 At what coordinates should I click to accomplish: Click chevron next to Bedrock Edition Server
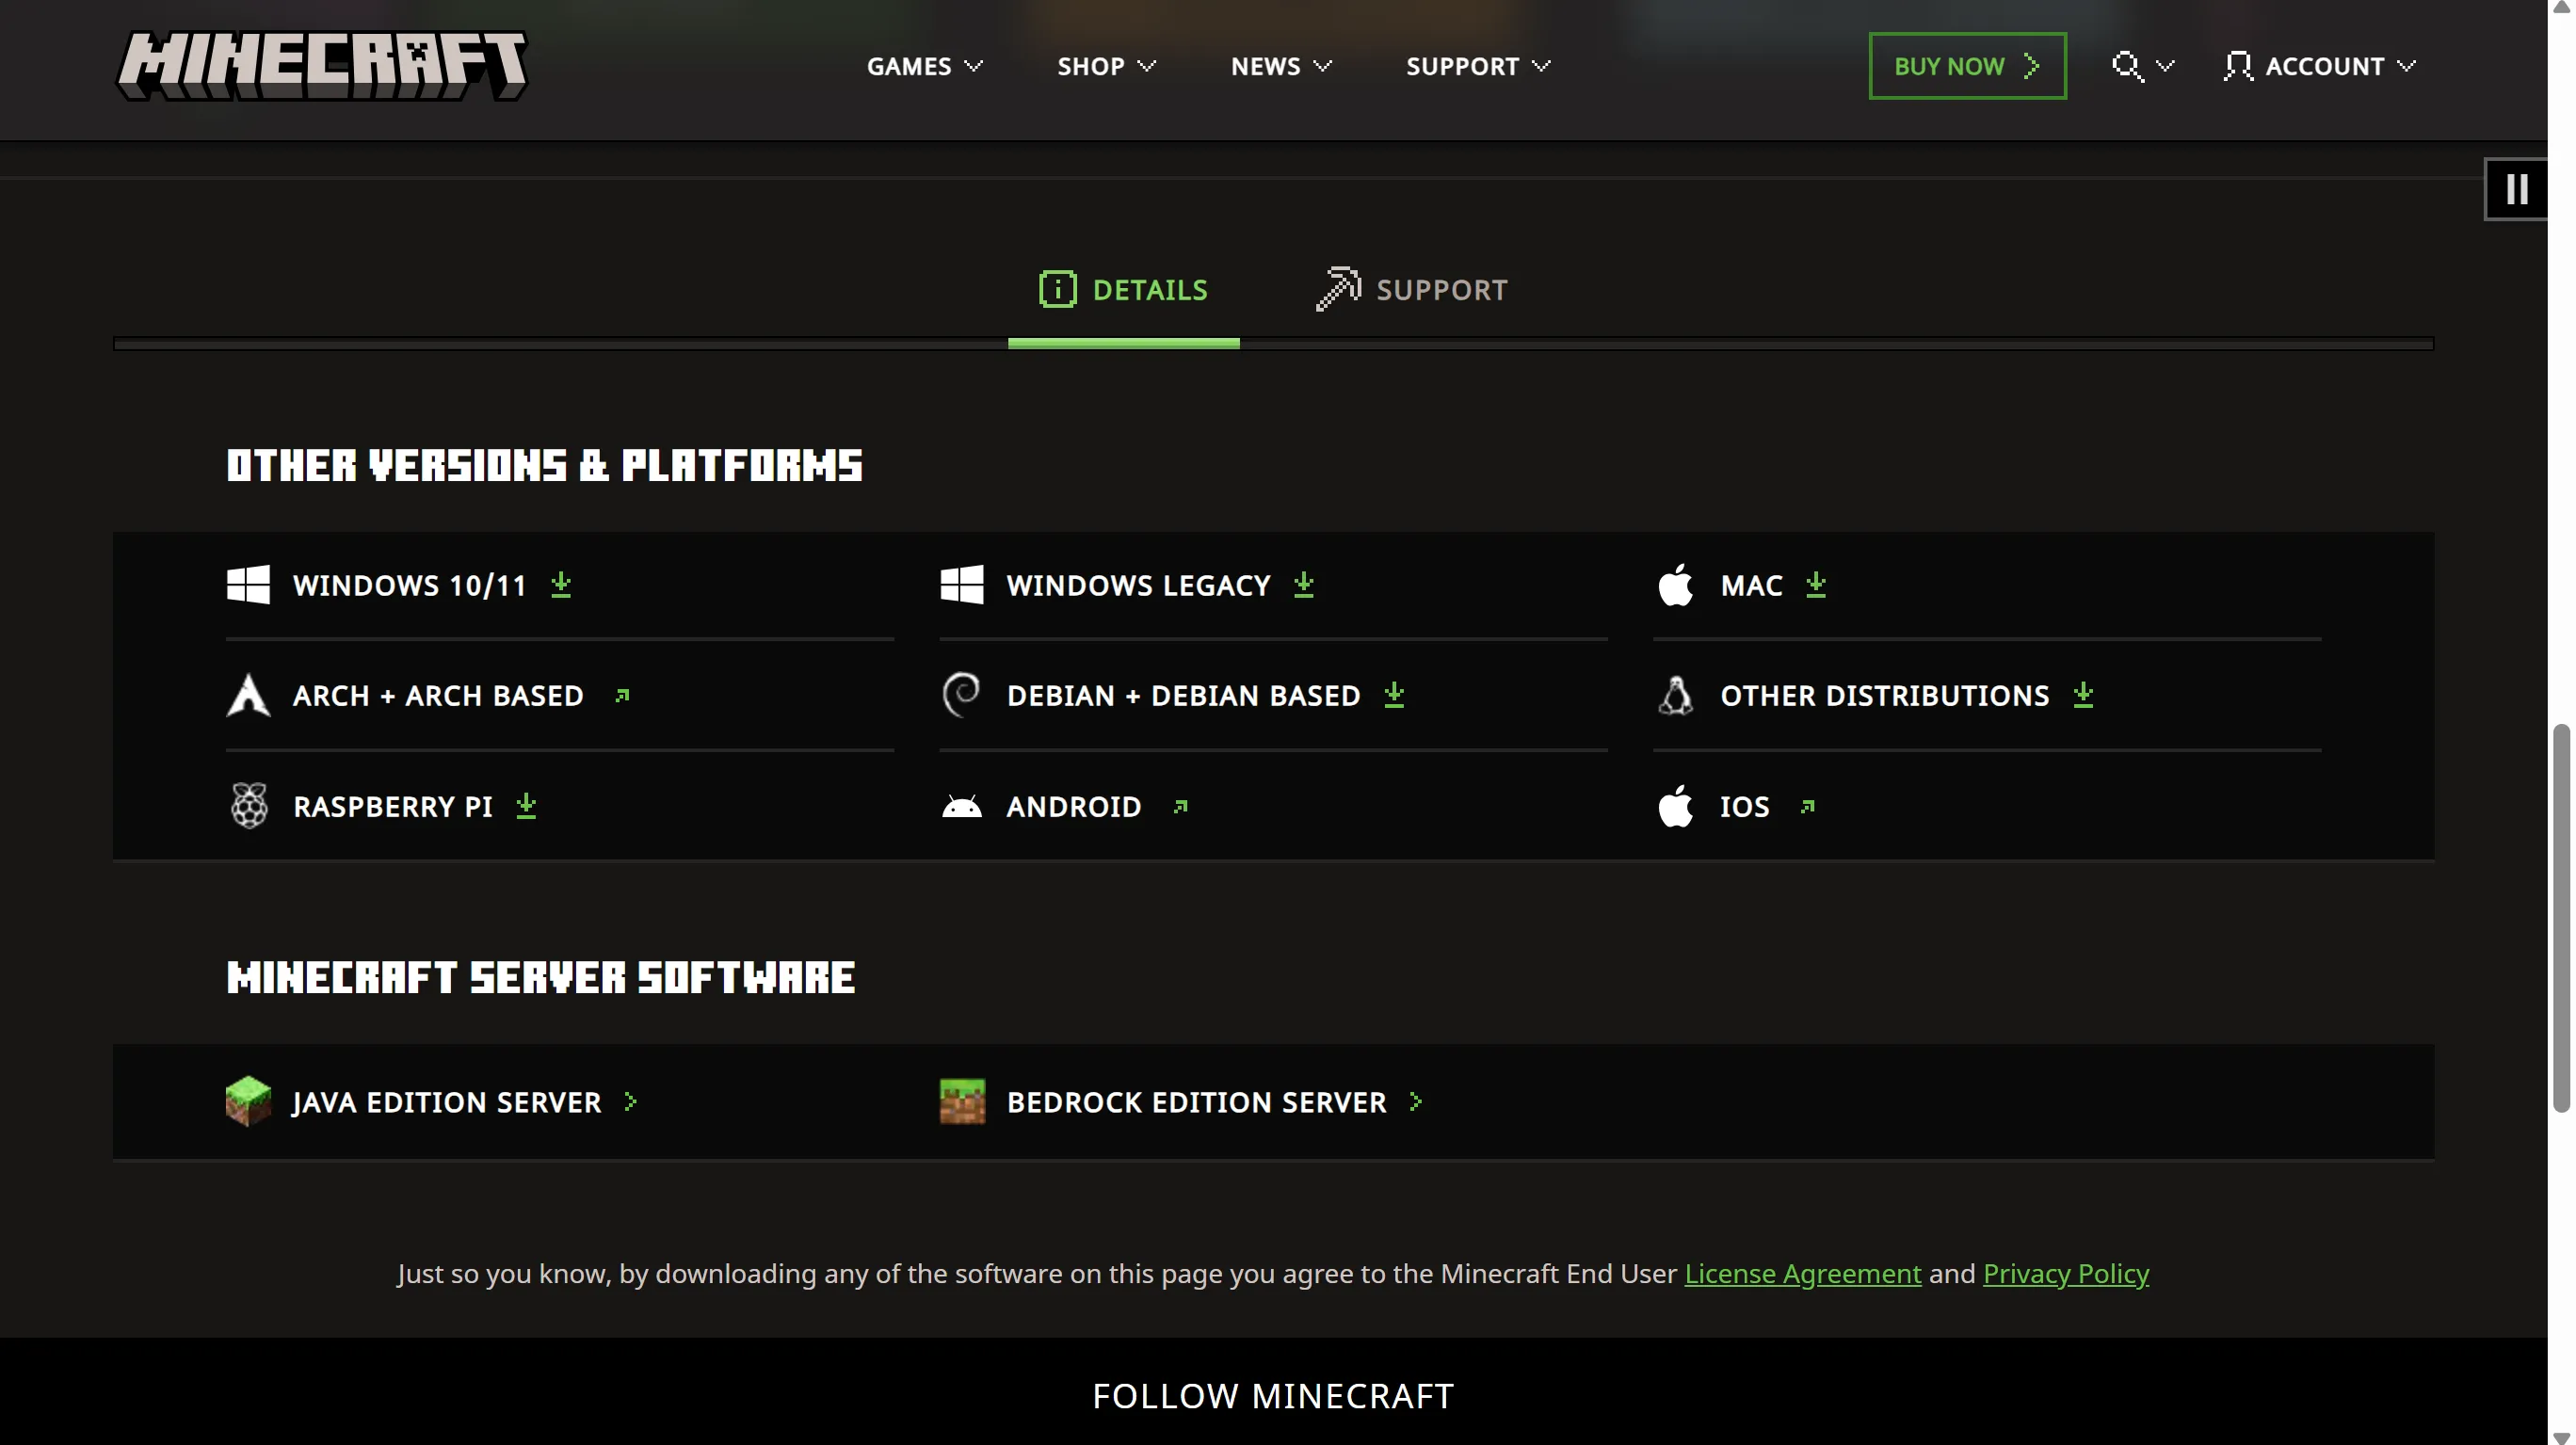point(1416,1102)
